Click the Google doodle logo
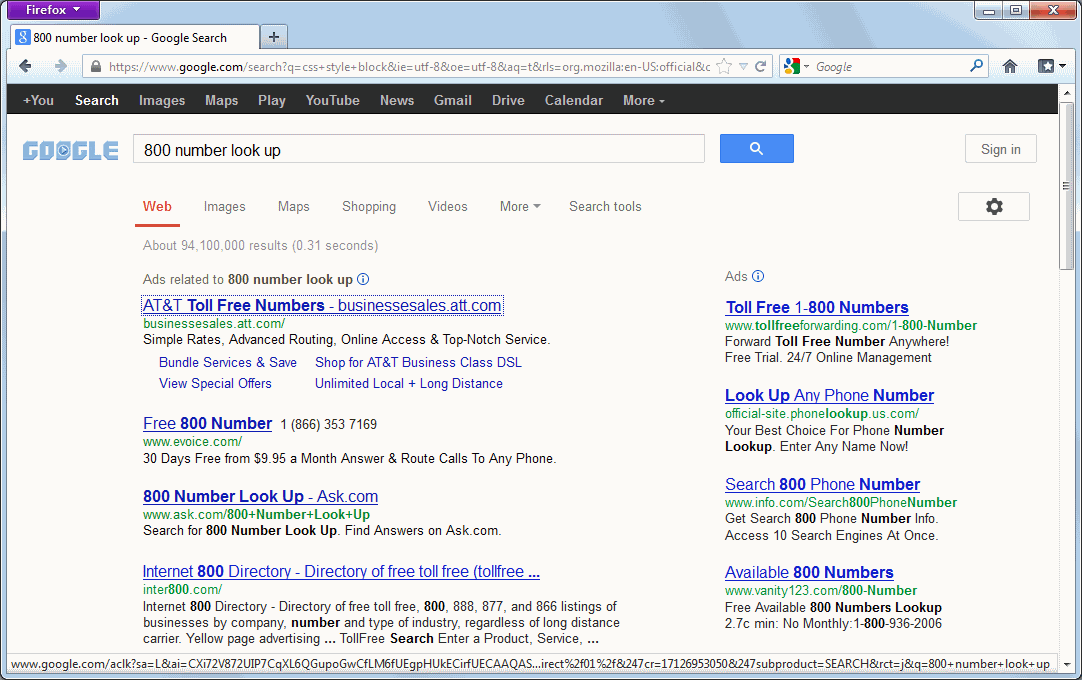Viewport: 1082px width, 680px height. tap(70, 150)
